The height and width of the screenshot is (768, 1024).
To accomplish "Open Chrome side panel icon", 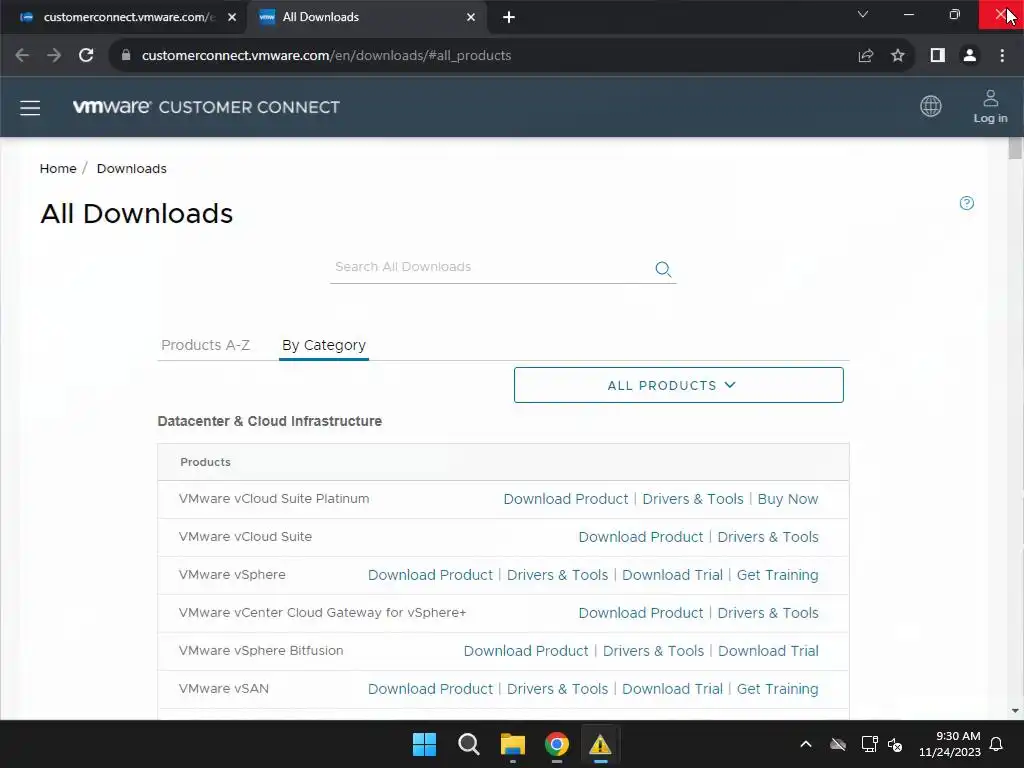I will (938, 56).
